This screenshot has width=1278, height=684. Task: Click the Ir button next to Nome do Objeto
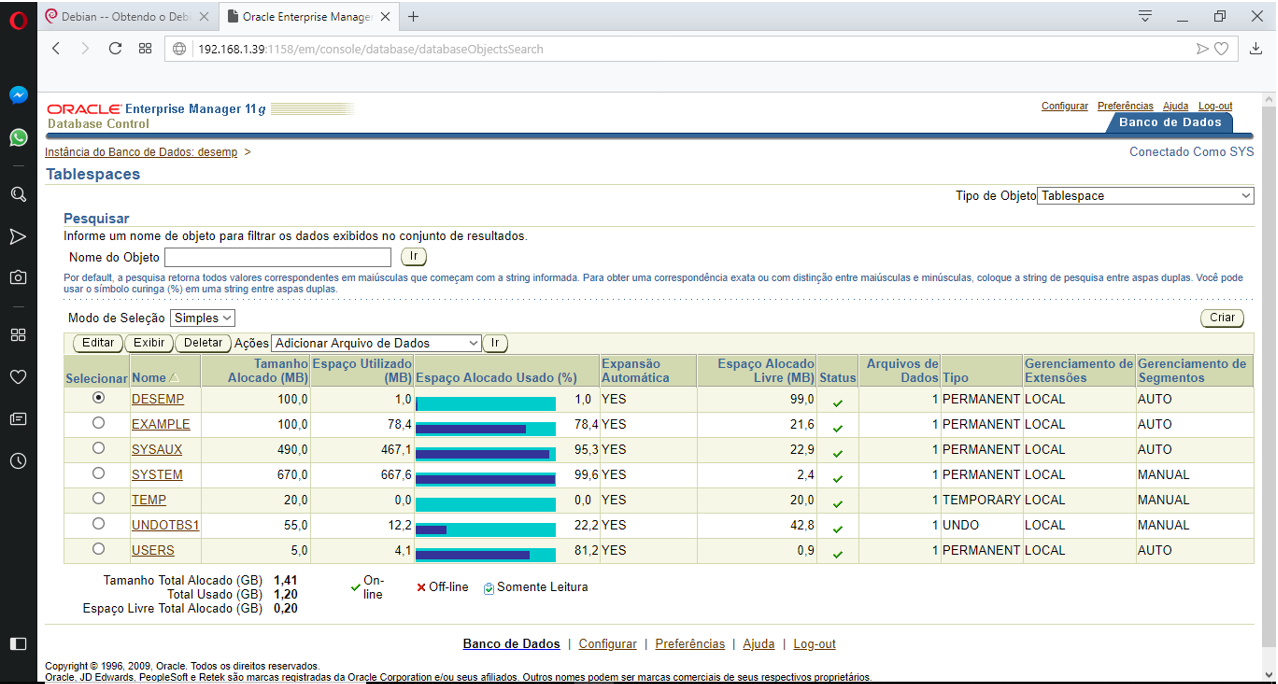tap(414, 257)
